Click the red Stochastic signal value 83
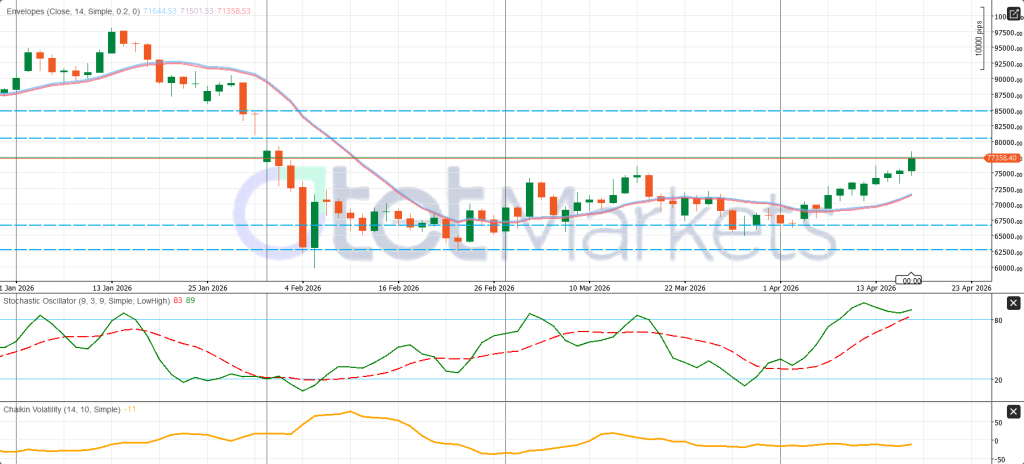Screen dimensions: 1024x464 pos(177,300)
